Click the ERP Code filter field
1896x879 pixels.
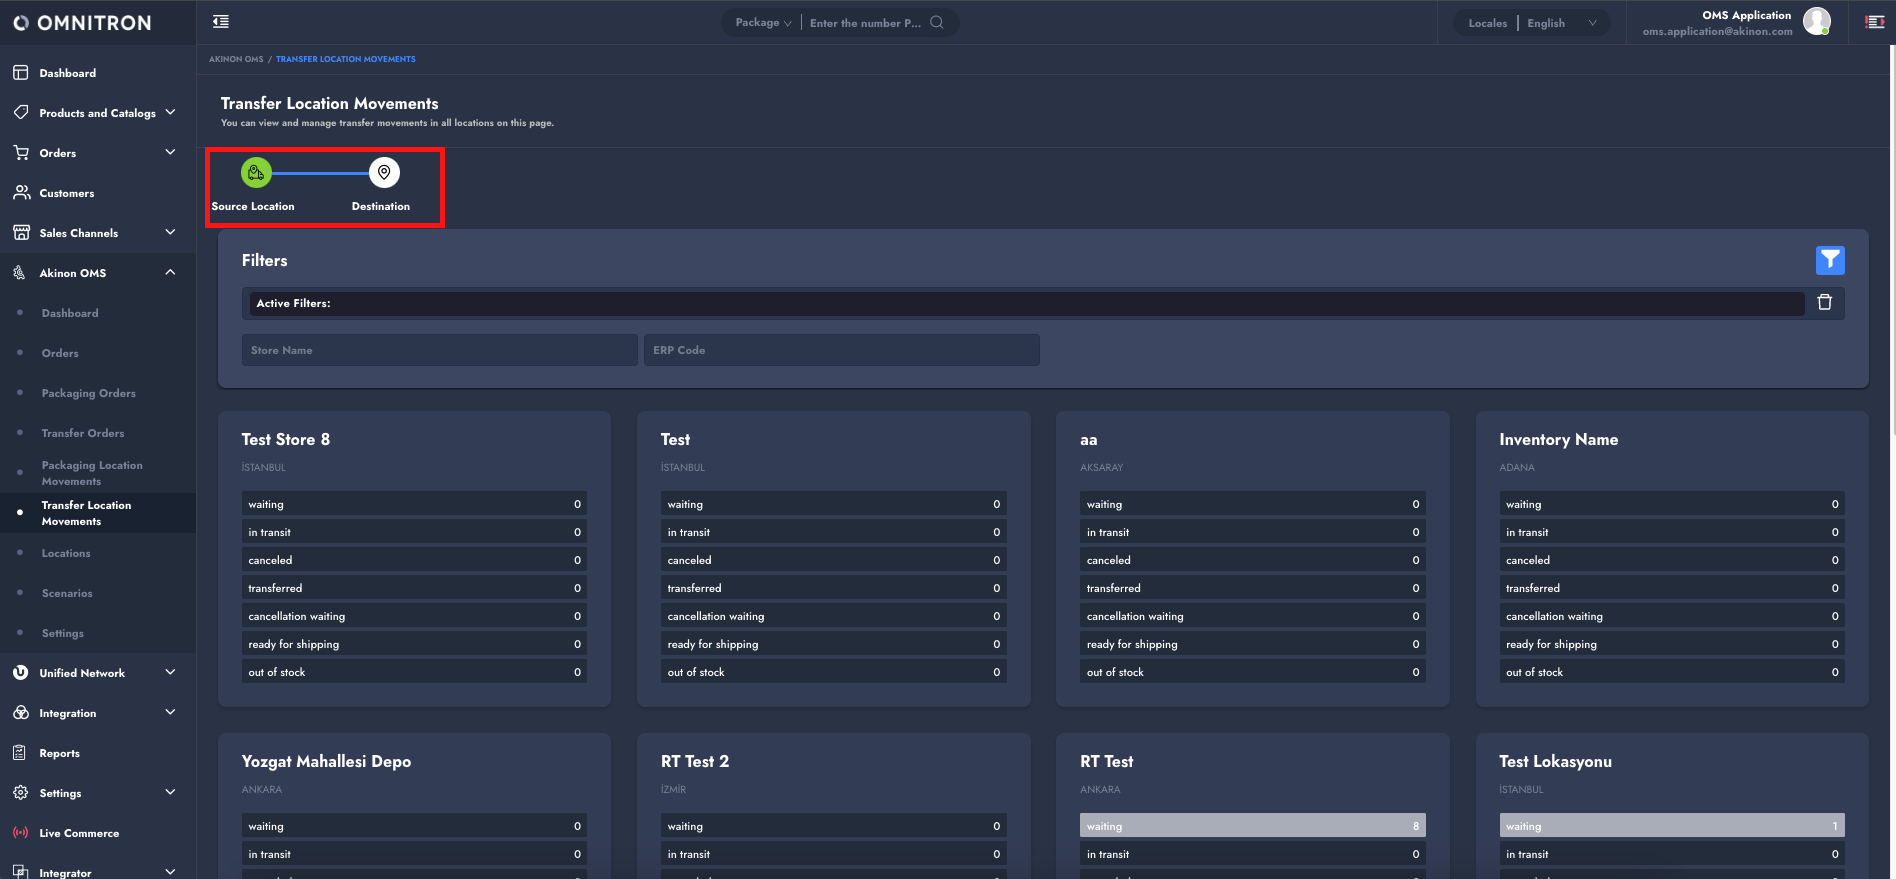pyautogui.click(x=841, y=350)
